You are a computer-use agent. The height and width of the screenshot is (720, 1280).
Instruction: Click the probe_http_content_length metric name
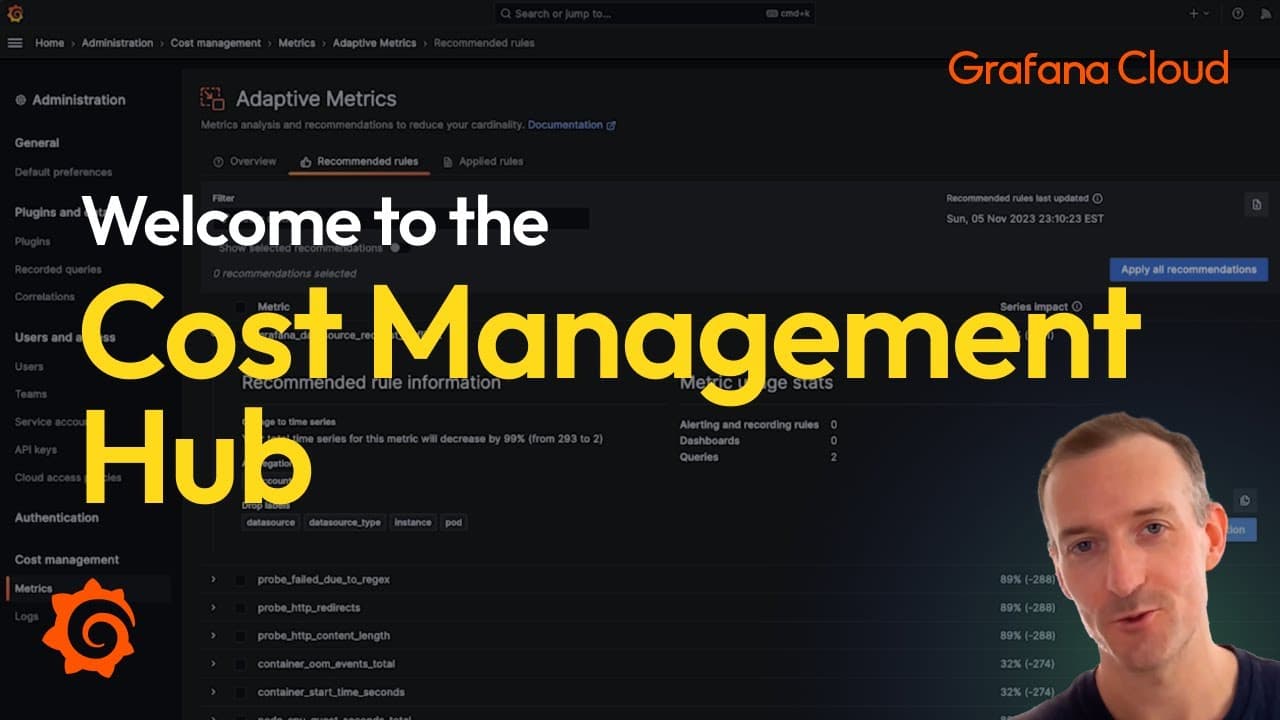[324, 635]
